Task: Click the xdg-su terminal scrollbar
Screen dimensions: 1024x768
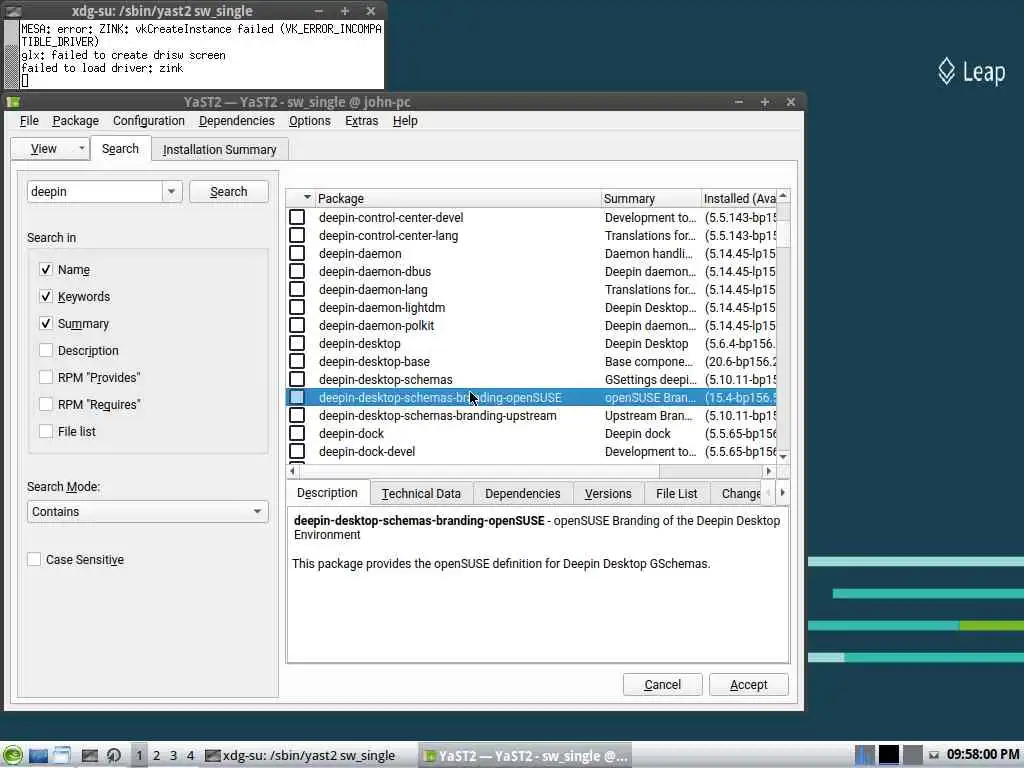Action: click(12, 54)
